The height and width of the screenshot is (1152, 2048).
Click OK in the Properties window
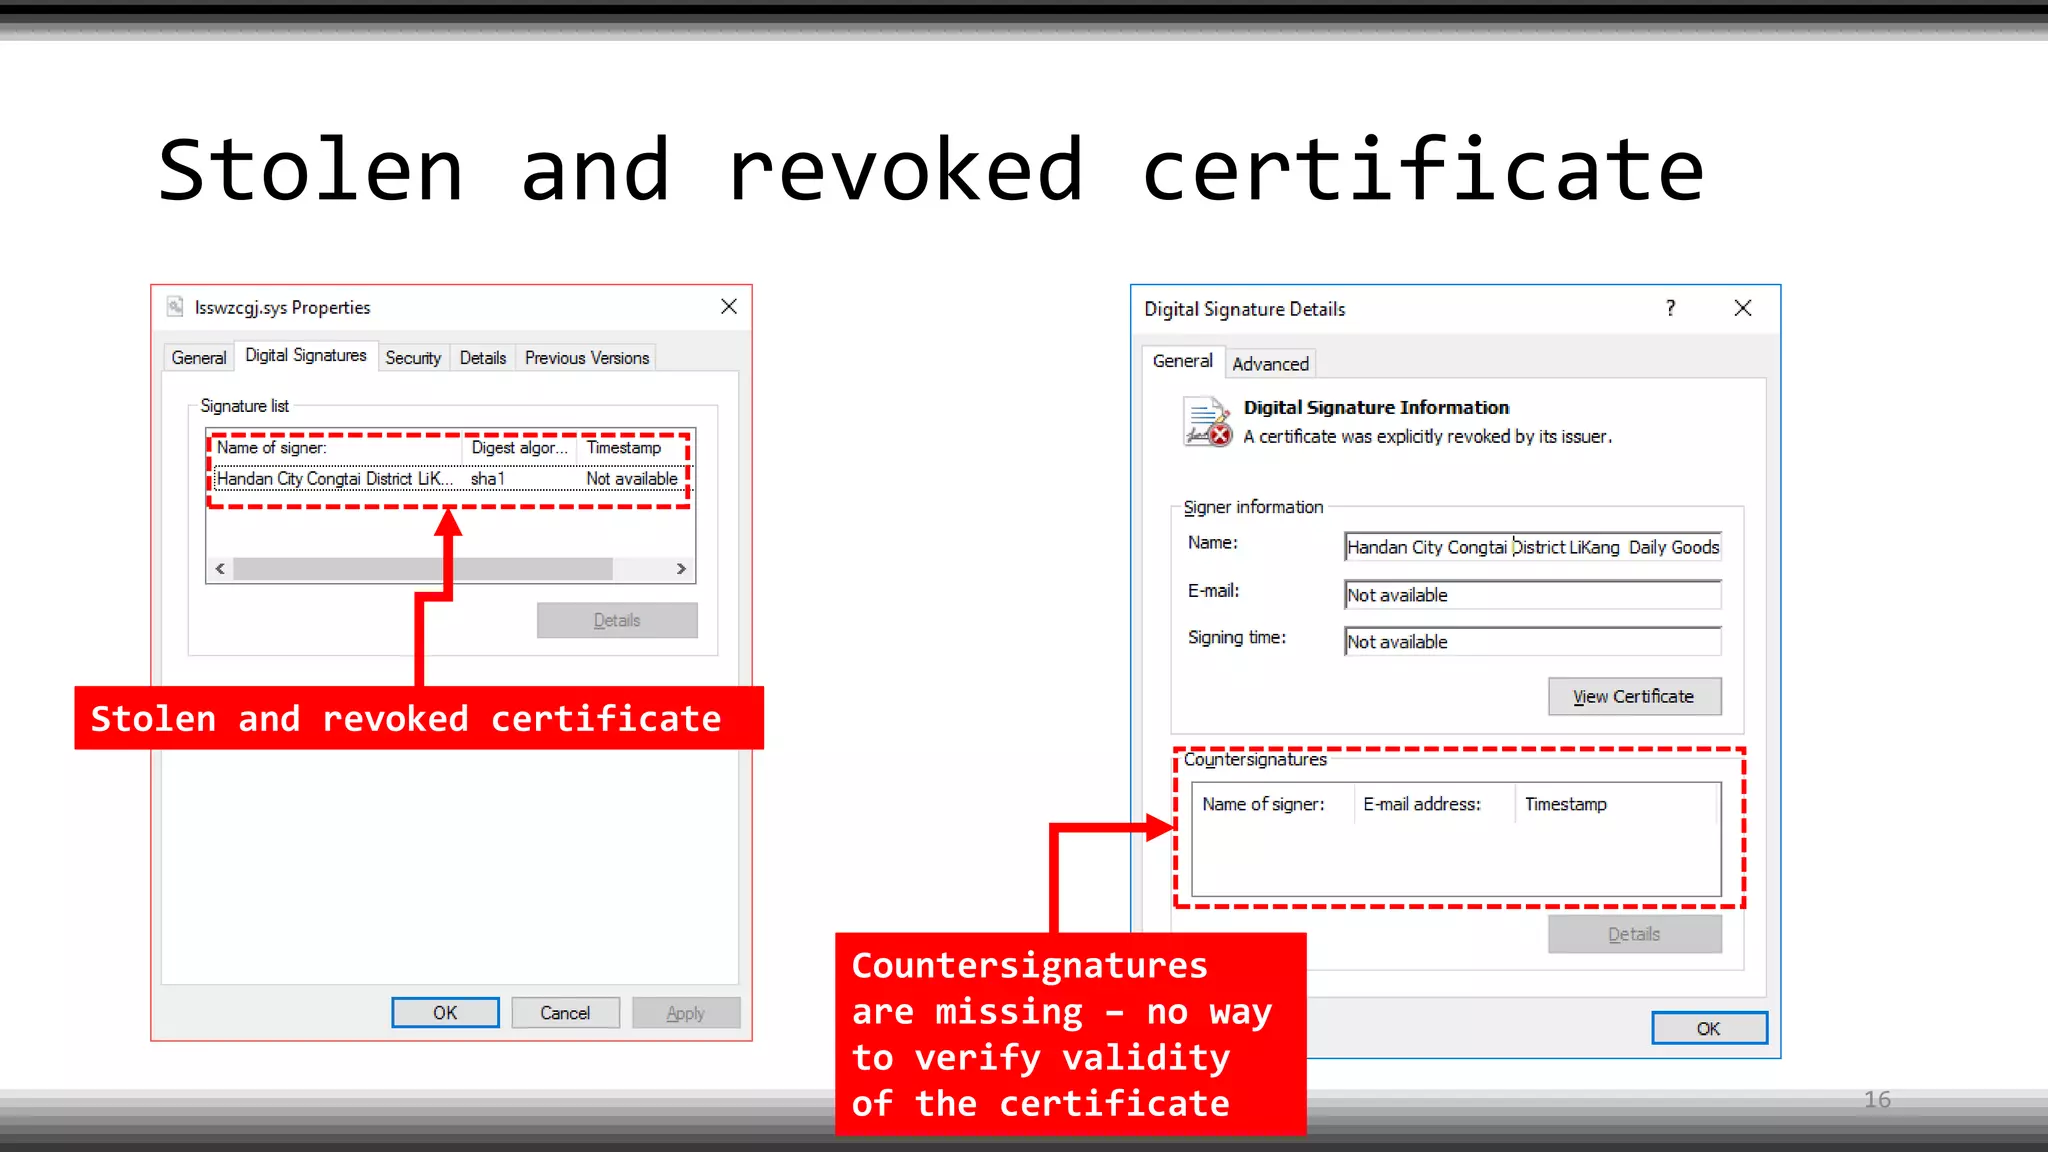pos(445,1013)
